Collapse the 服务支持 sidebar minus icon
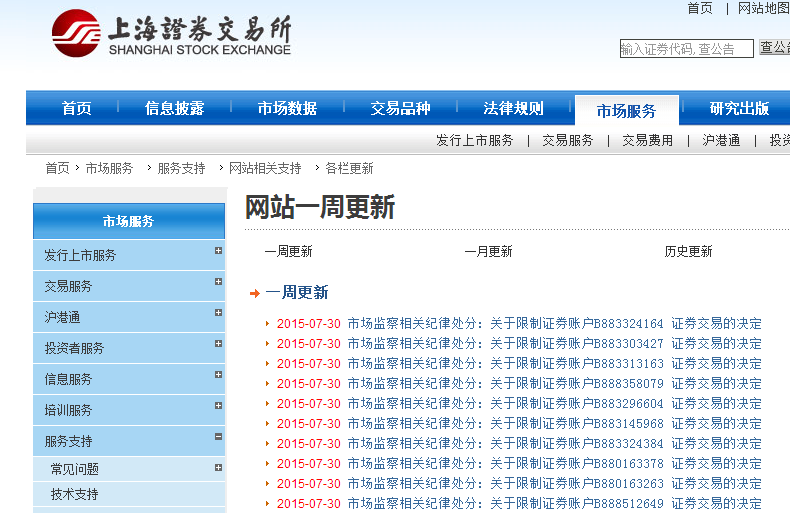790x513 pixels. [x=218, y=437]
